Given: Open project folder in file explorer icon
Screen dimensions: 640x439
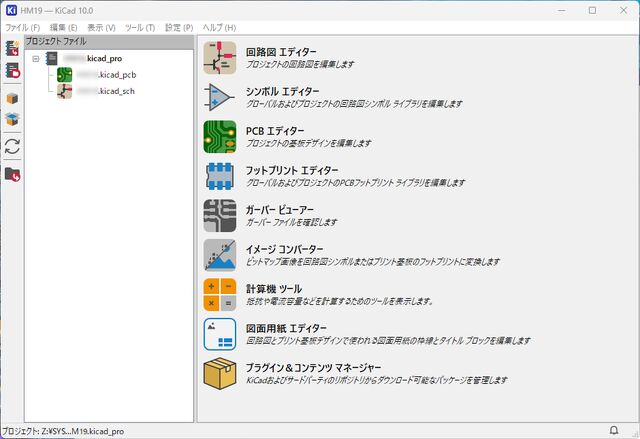Looking at the screenshot, I should 12,174.
